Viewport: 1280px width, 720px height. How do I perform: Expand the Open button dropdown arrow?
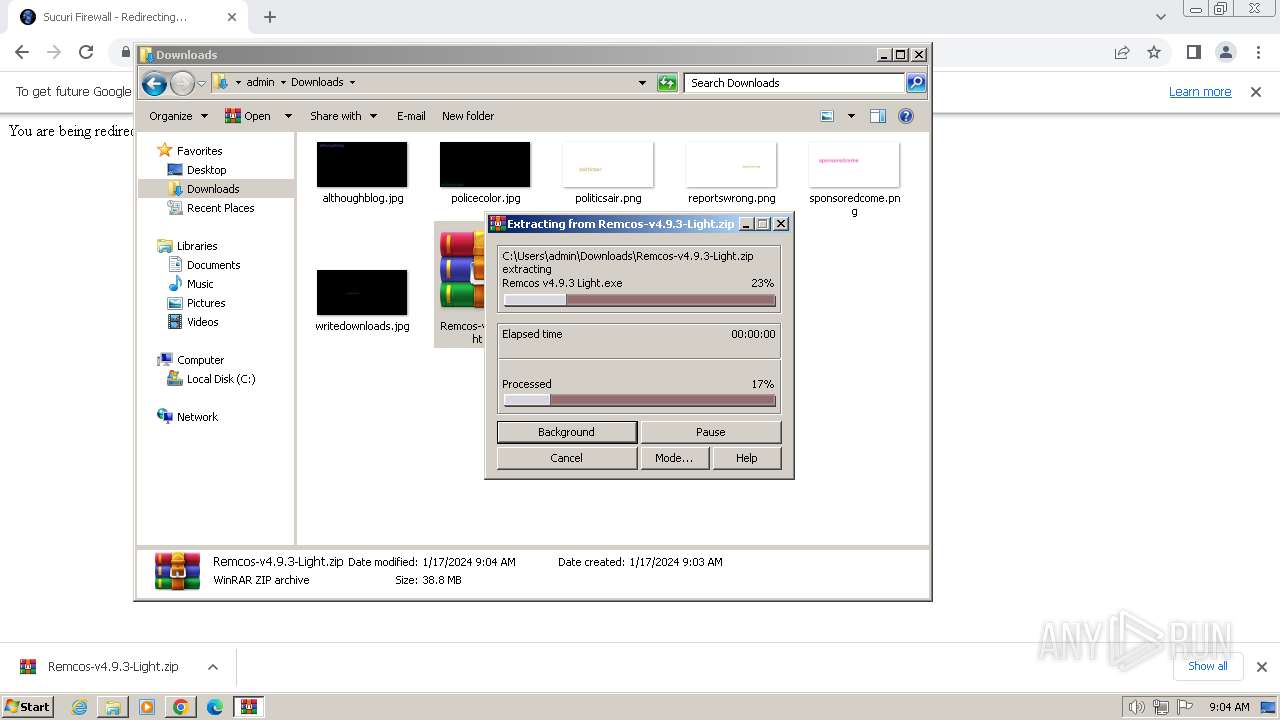[x=288, y=116]
